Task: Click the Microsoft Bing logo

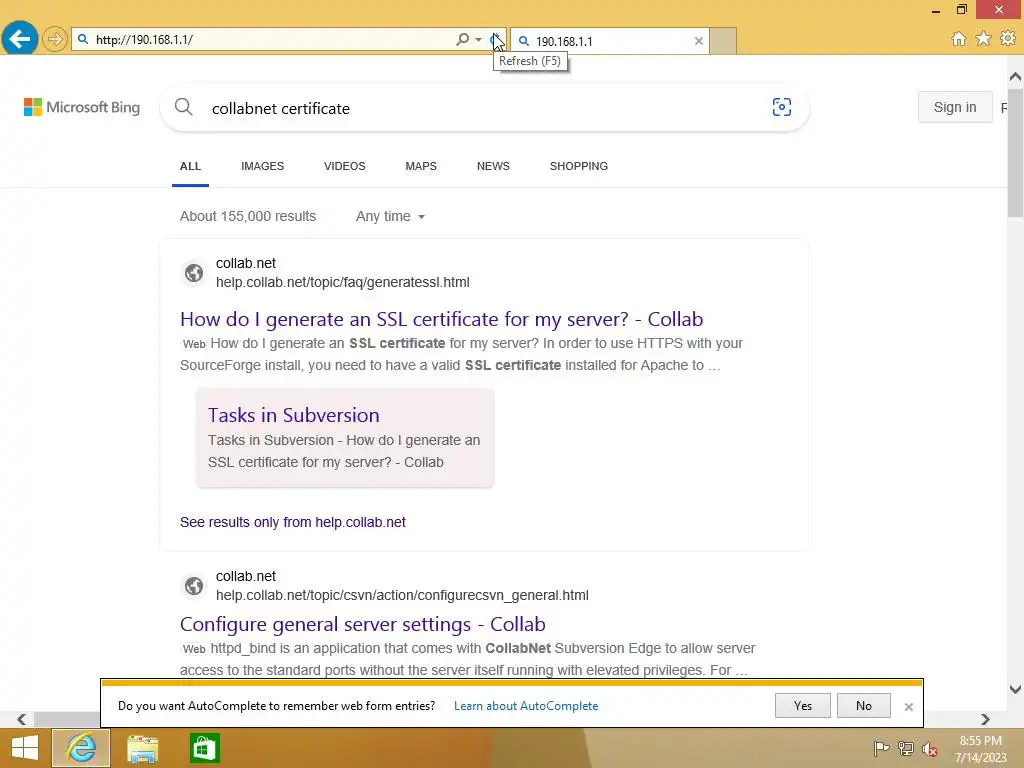Action: (82, 107)
